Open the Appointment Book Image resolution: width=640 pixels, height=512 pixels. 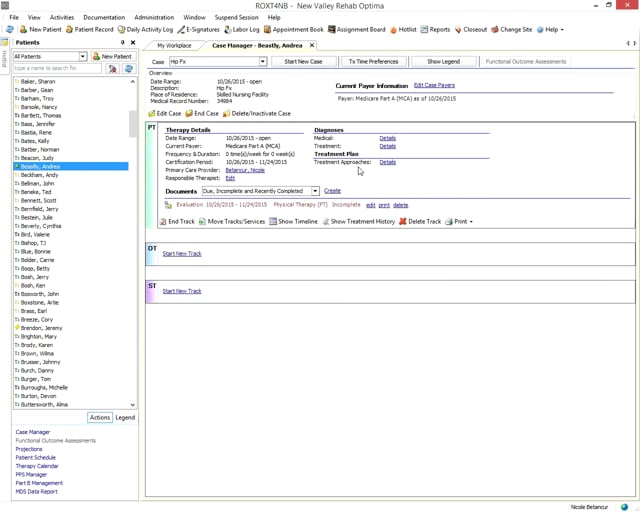(295, 30)
